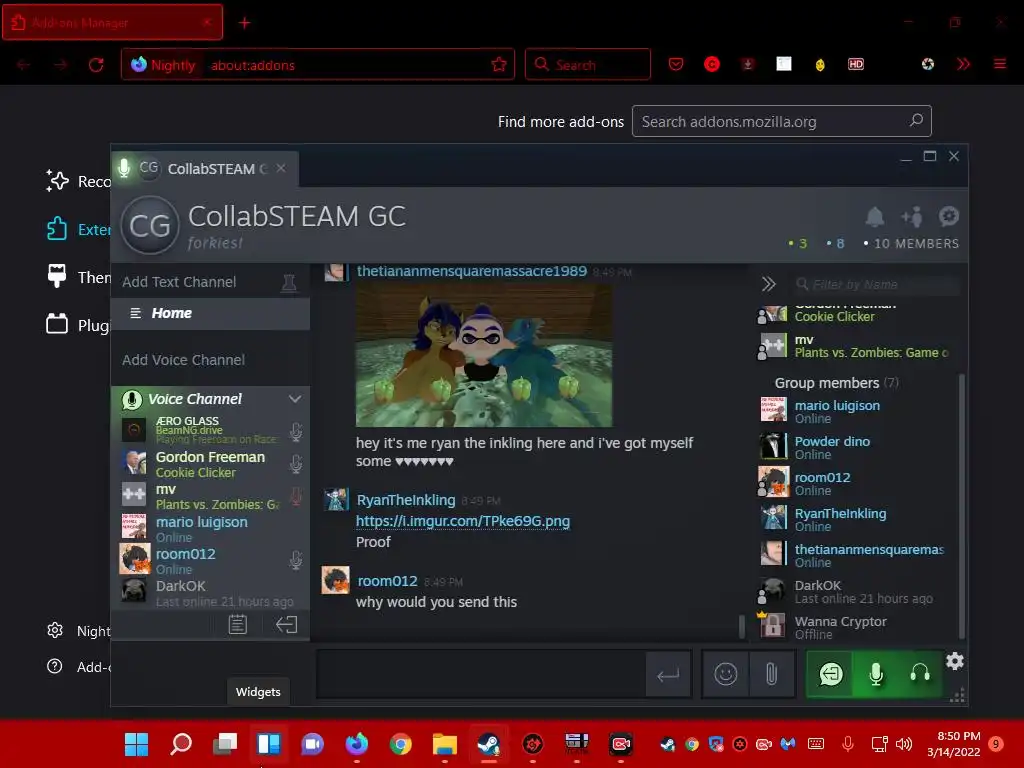Collapse the Voice Channel section
This screenshot has height=768, width=1024.
[x=295, y=399]
